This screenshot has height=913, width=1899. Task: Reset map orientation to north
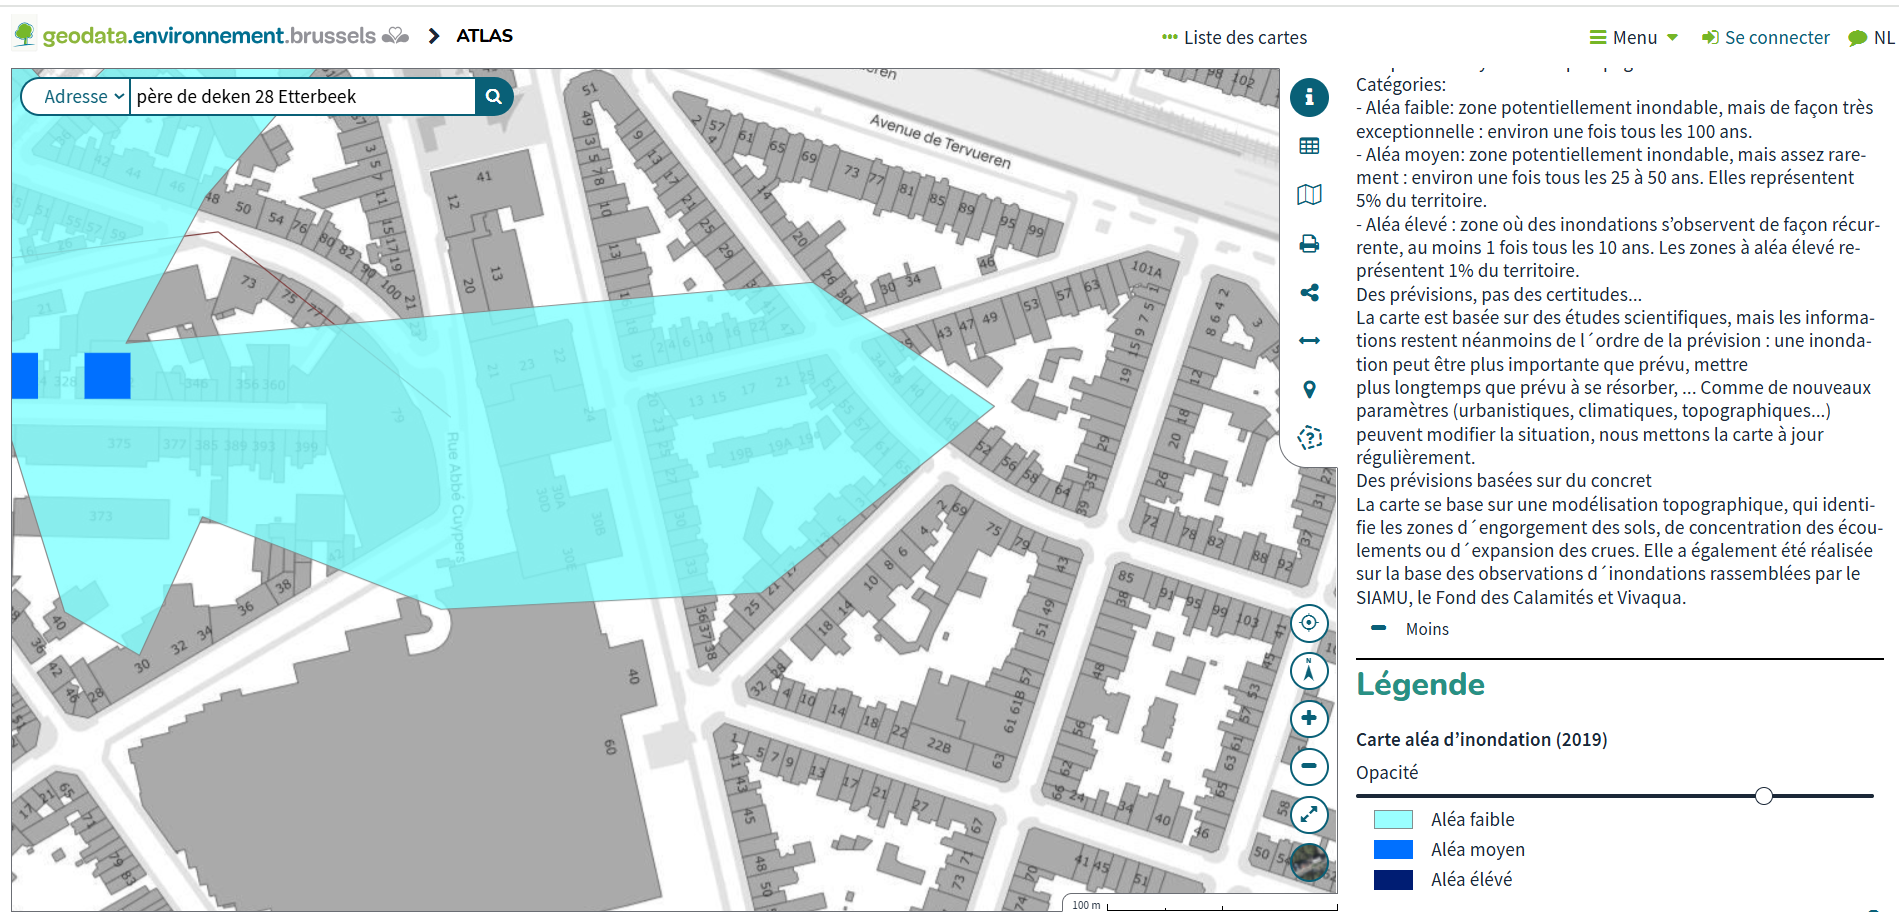(1309, 671)
